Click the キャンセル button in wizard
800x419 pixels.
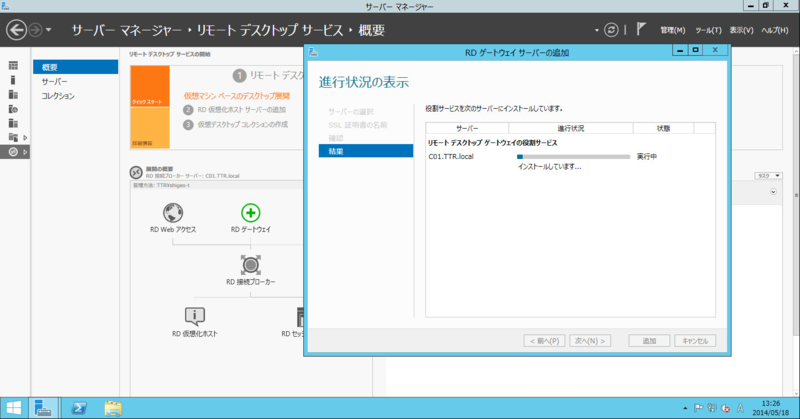[695, 340]
